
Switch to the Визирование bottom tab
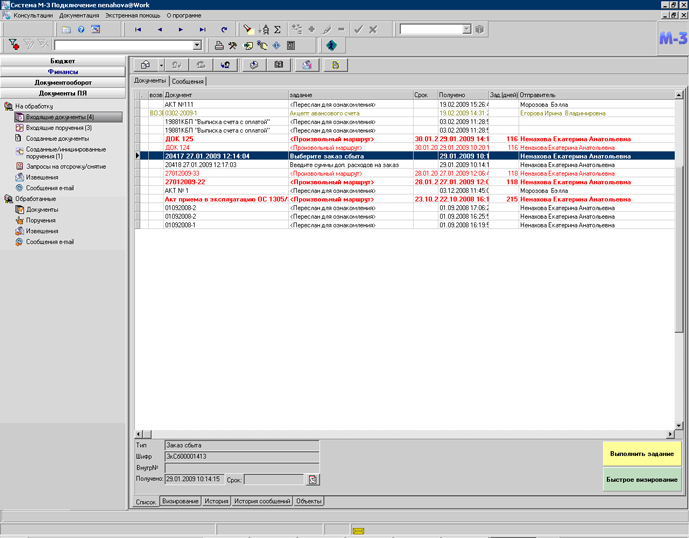180,501
